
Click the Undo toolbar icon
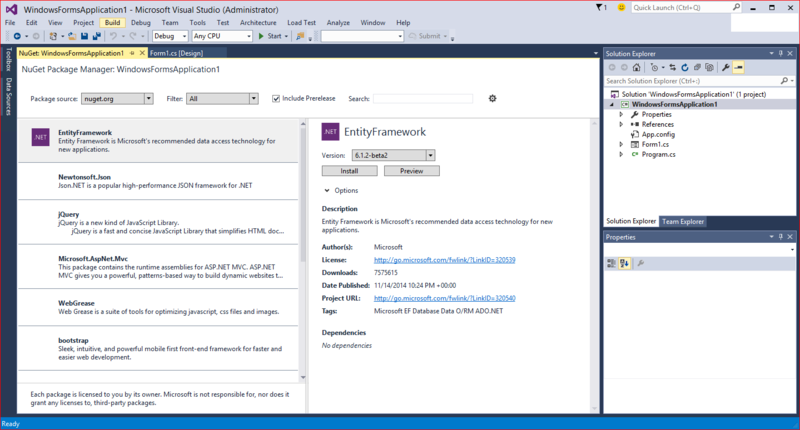pos(113,36)
